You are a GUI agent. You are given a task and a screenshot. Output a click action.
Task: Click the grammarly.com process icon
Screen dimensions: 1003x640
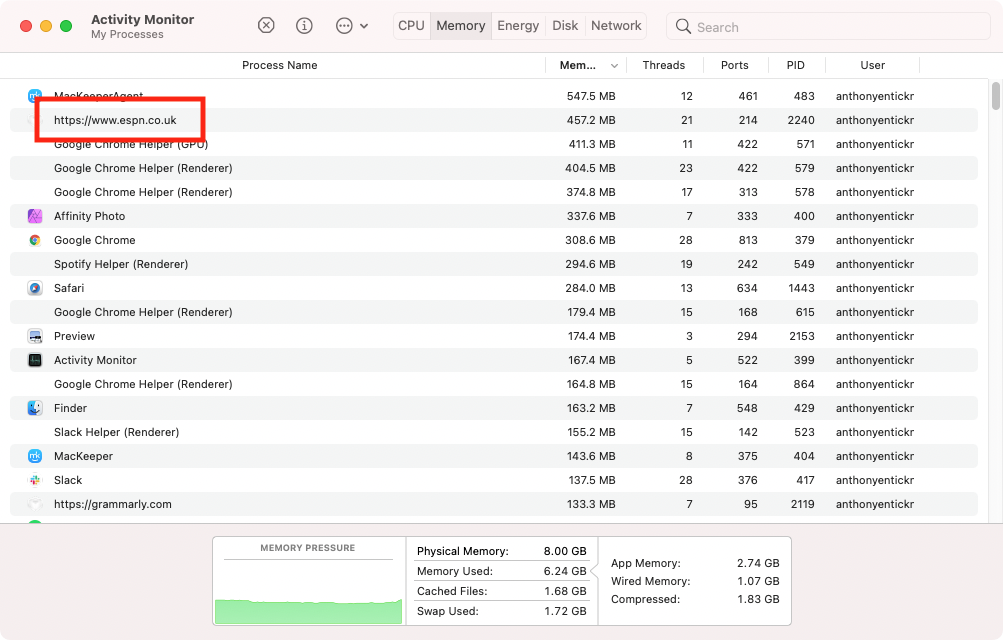35,504
